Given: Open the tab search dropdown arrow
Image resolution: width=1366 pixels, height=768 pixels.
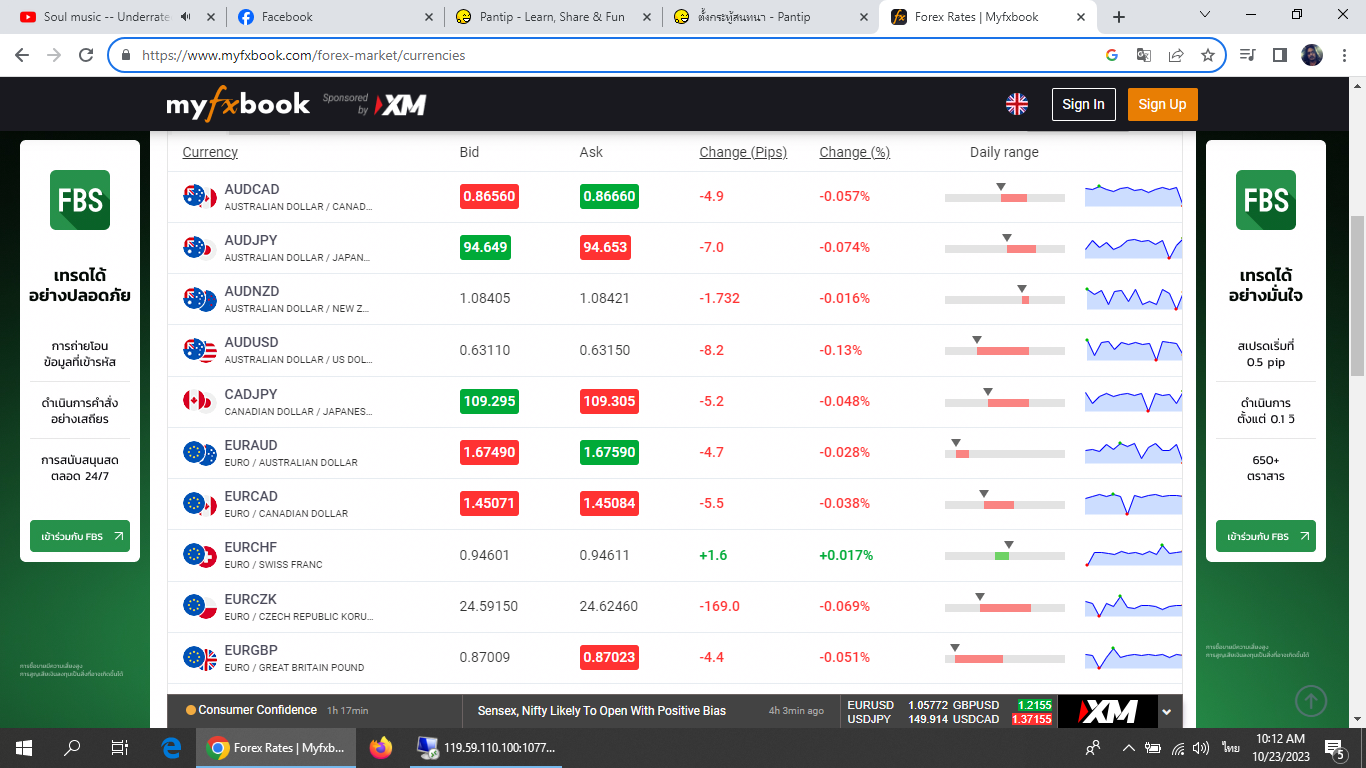Looking at the screenshot, I should point(1205,15).
